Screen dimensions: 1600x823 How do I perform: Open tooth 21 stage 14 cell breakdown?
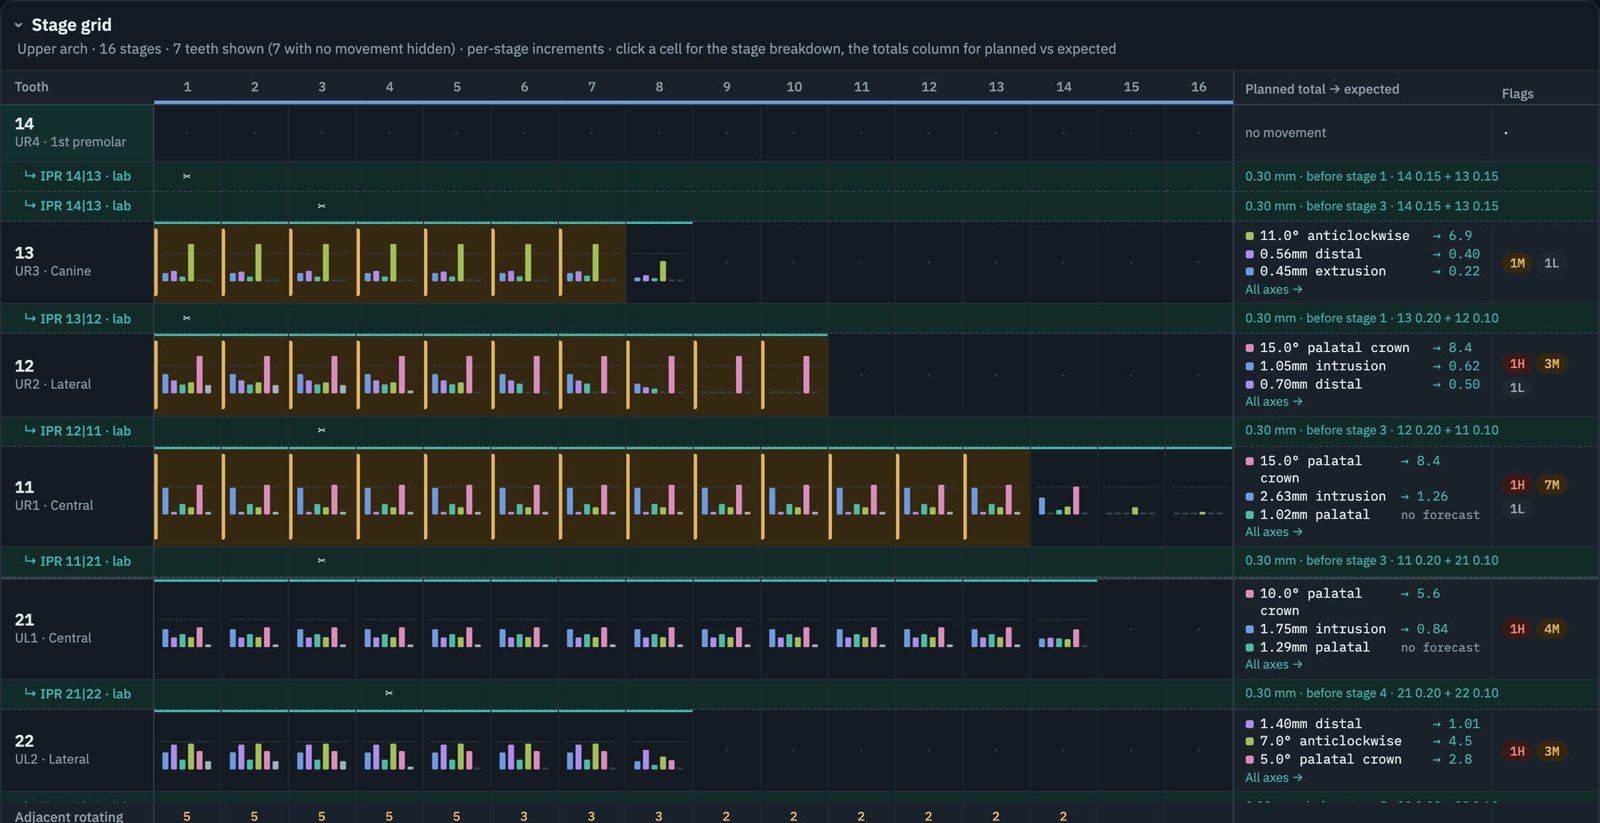[1064, 629]
